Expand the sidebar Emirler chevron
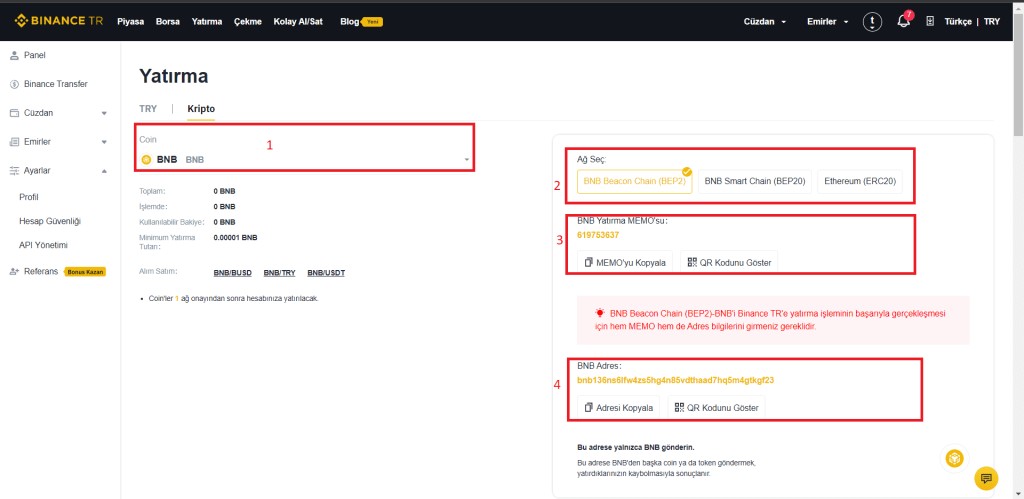The image size is (1024, 499). pos(104,142)
